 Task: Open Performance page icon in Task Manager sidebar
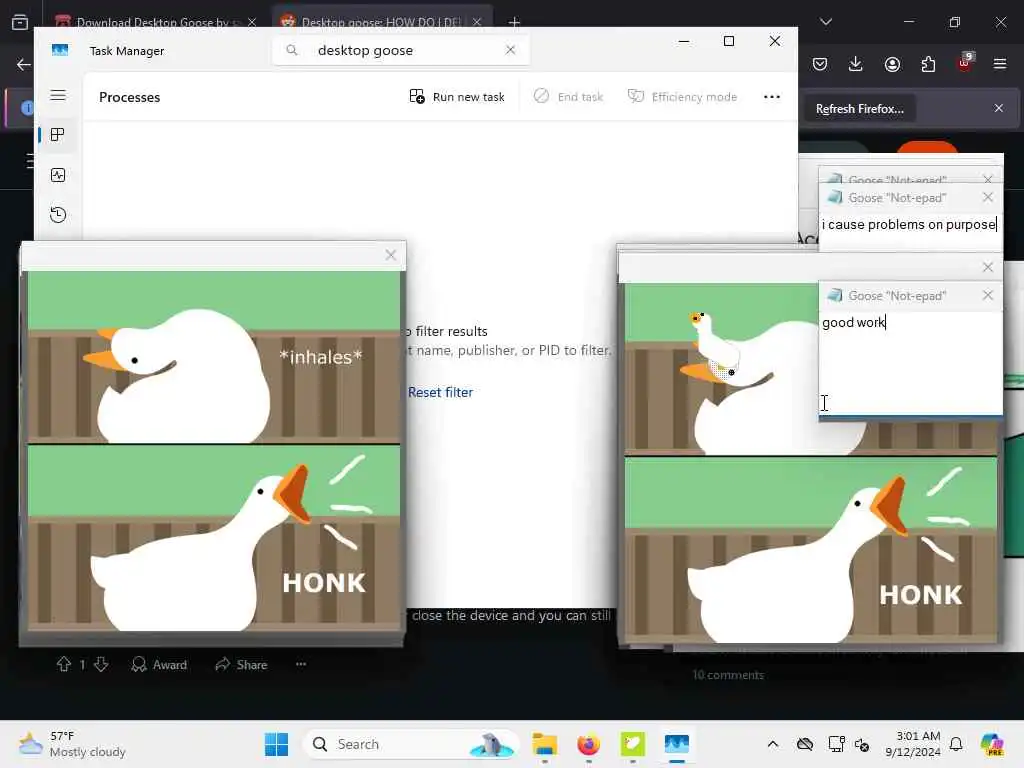(x=57, y=175)
